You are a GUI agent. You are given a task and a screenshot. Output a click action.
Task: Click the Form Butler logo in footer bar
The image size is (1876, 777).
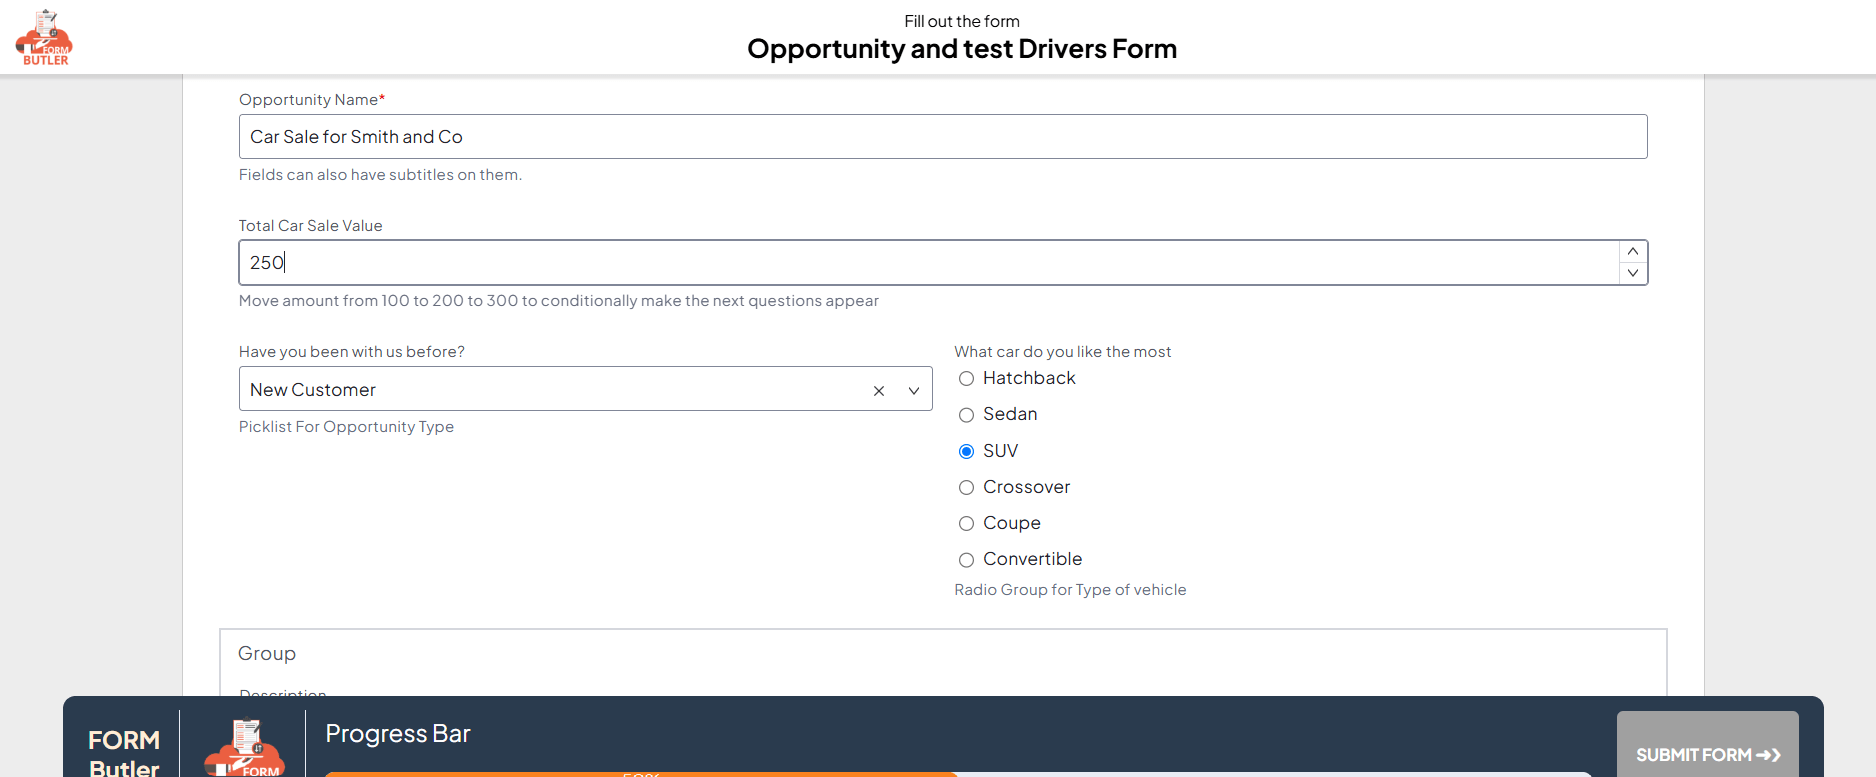[244, 748]
